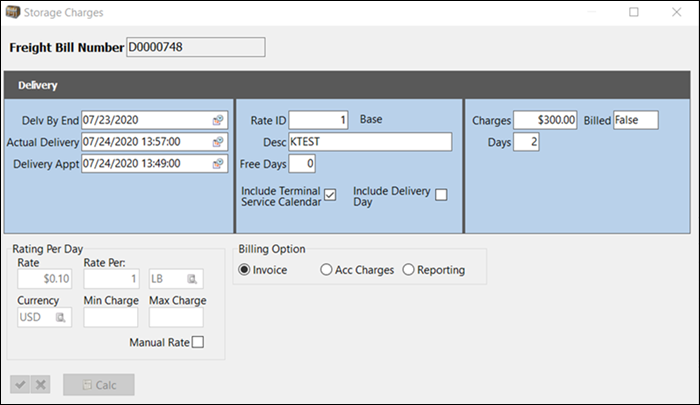Image resolution: width=700 pixels, height=405 pixels.
Task: Click the Rate ID input field
Action: click(x=319, y=120)
